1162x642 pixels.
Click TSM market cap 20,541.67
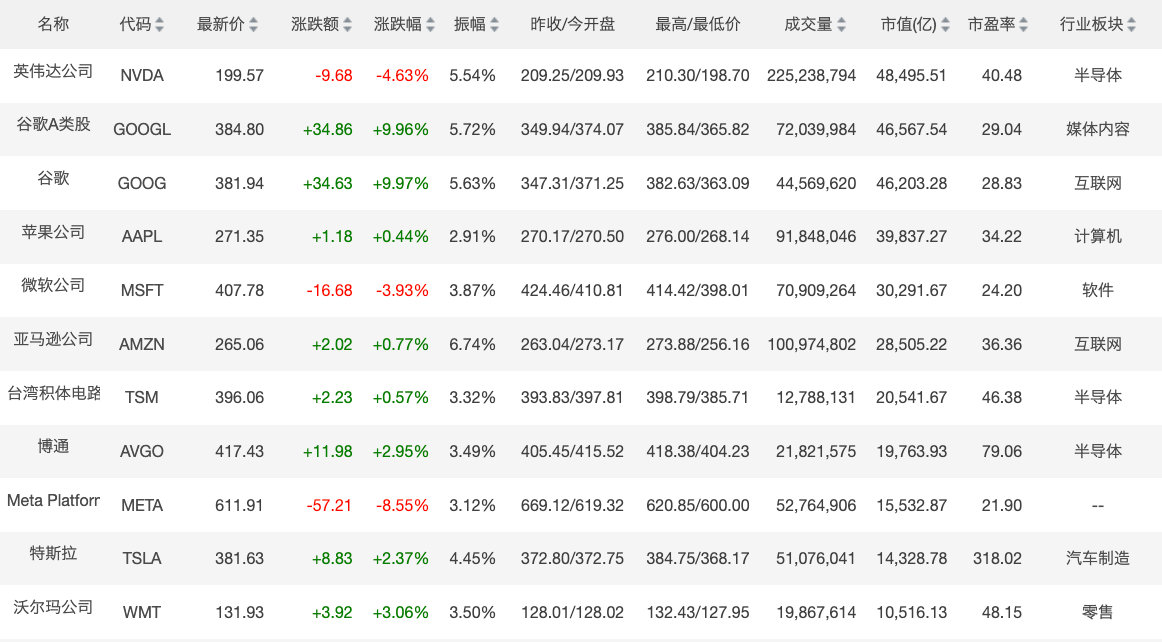912,397
